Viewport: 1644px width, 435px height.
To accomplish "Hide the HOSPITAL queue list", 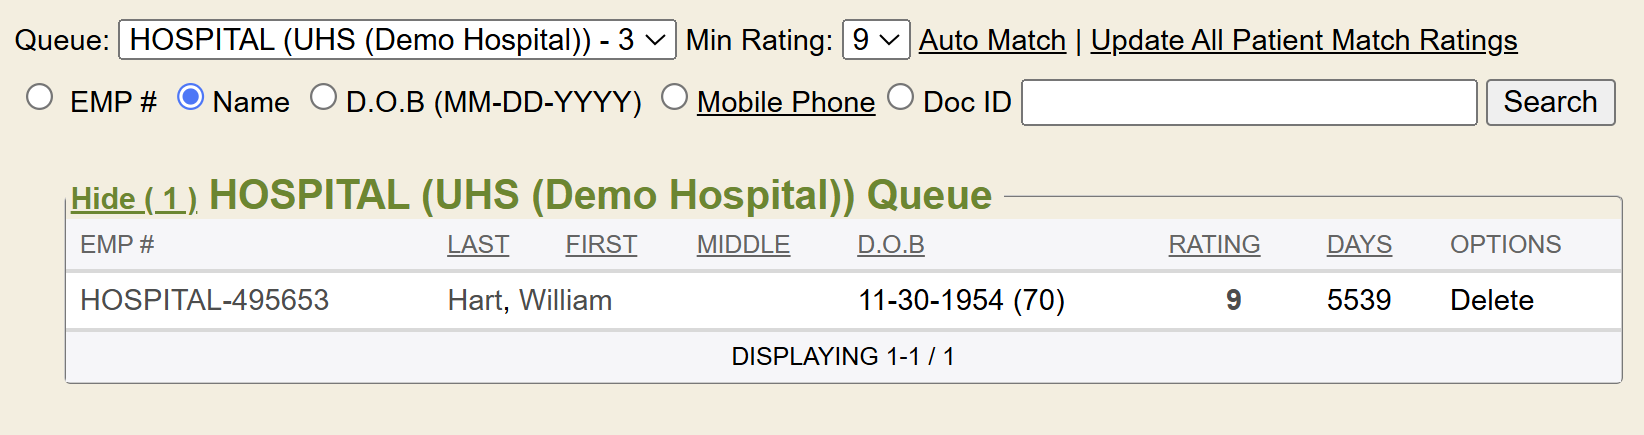I will coord(134,199).
